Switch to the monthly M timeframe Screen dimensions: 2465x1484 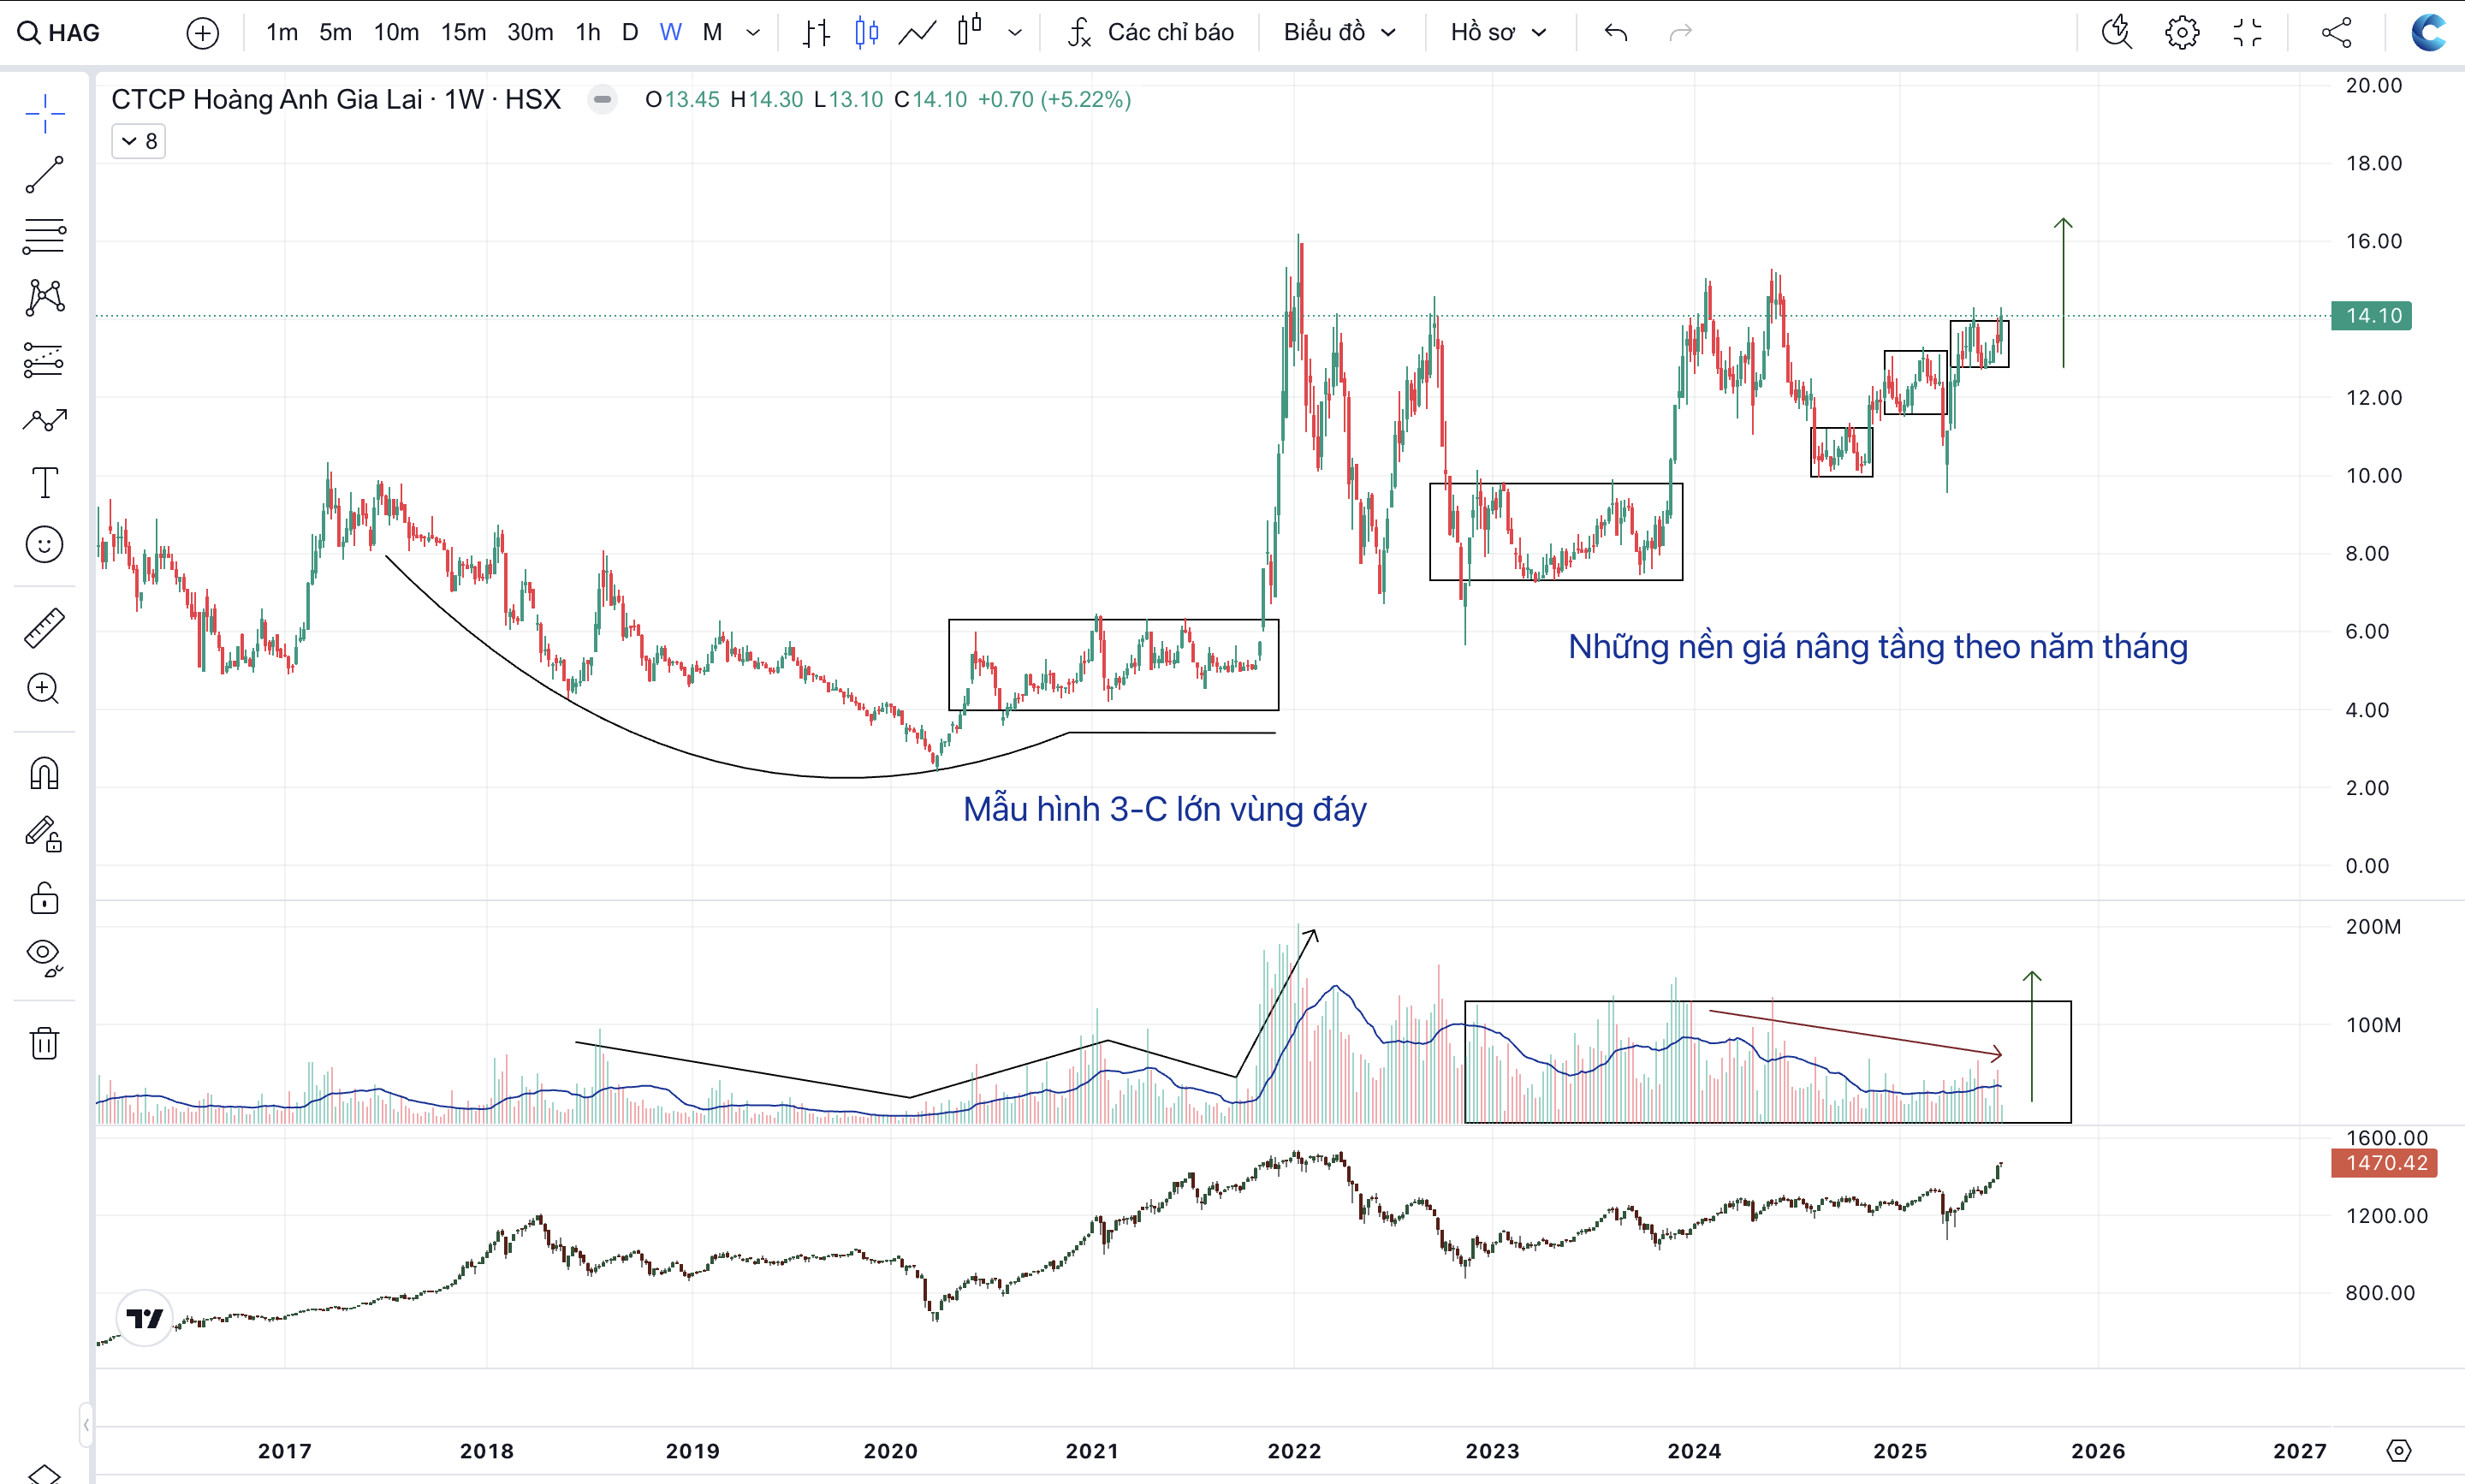[711, 33]
